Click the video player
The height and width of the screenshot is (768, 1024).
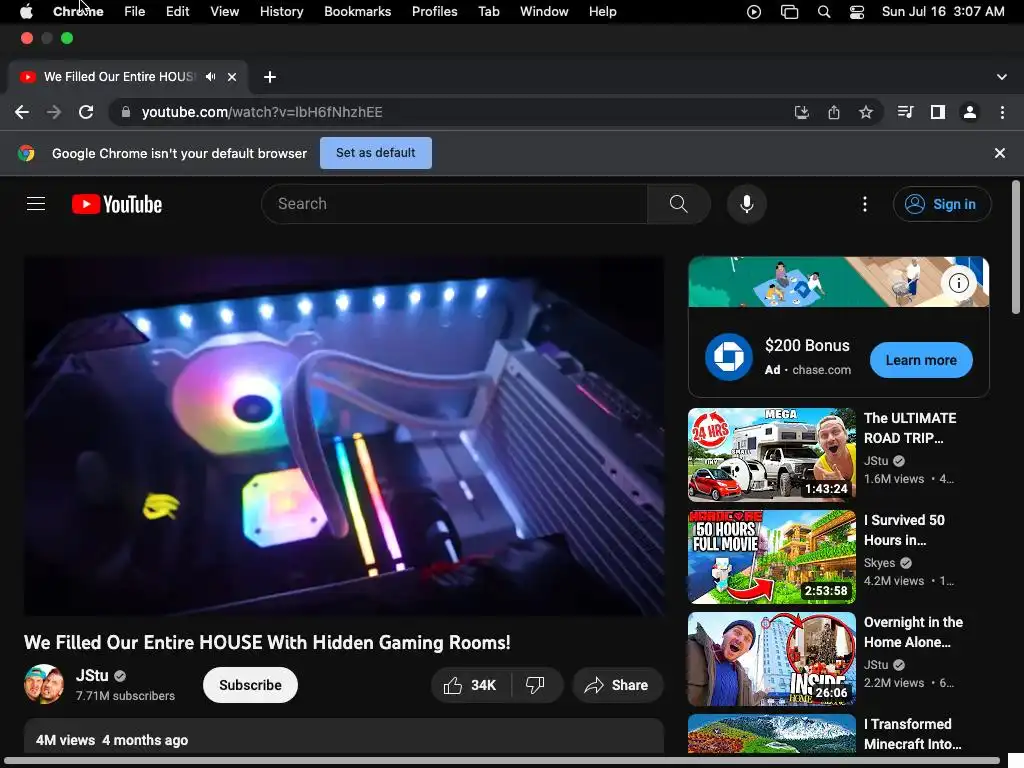point(344,436)
